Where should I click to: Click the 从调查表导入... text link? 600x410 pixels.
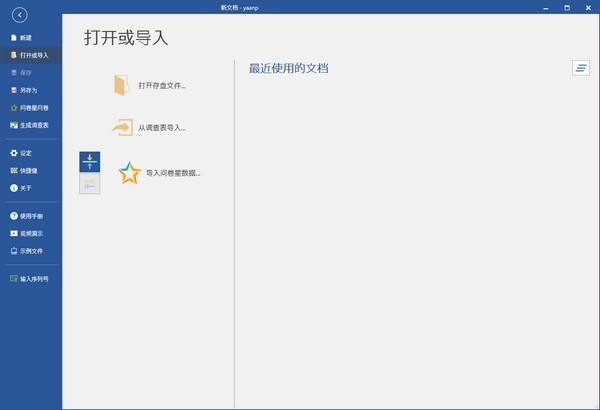coord(162,128)
